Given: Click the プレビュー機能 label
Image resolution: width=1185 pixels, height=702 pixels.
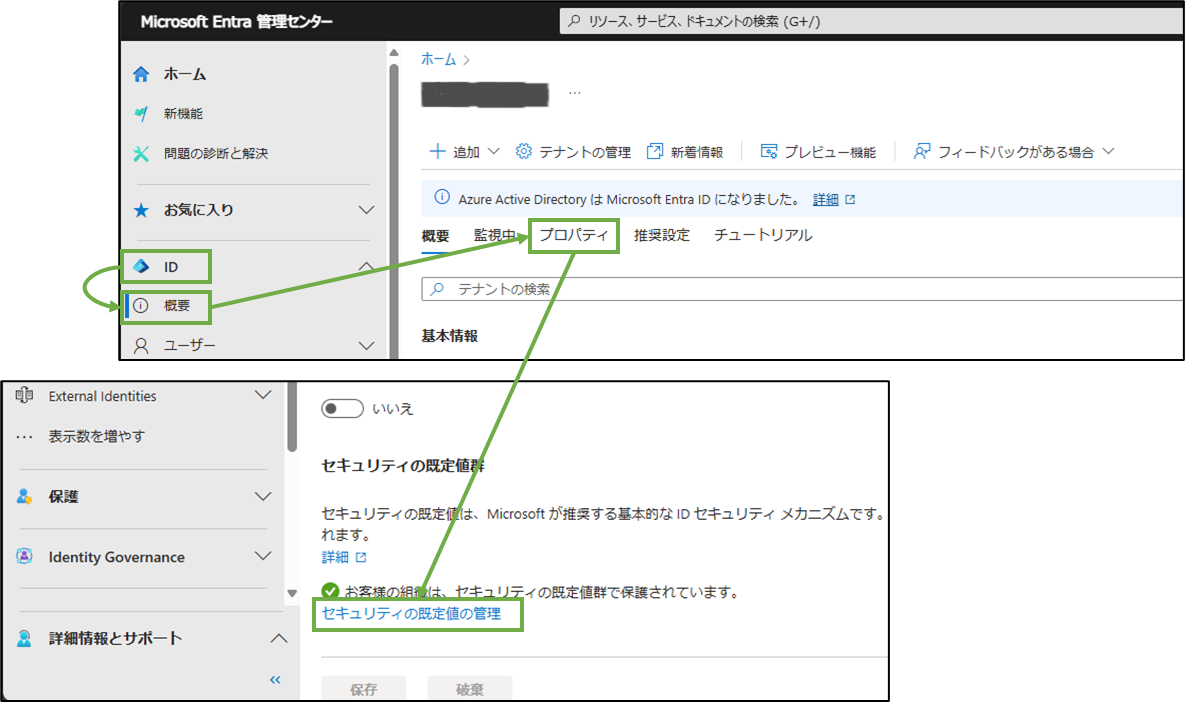Looking at the screenshot, I should 830,152.
